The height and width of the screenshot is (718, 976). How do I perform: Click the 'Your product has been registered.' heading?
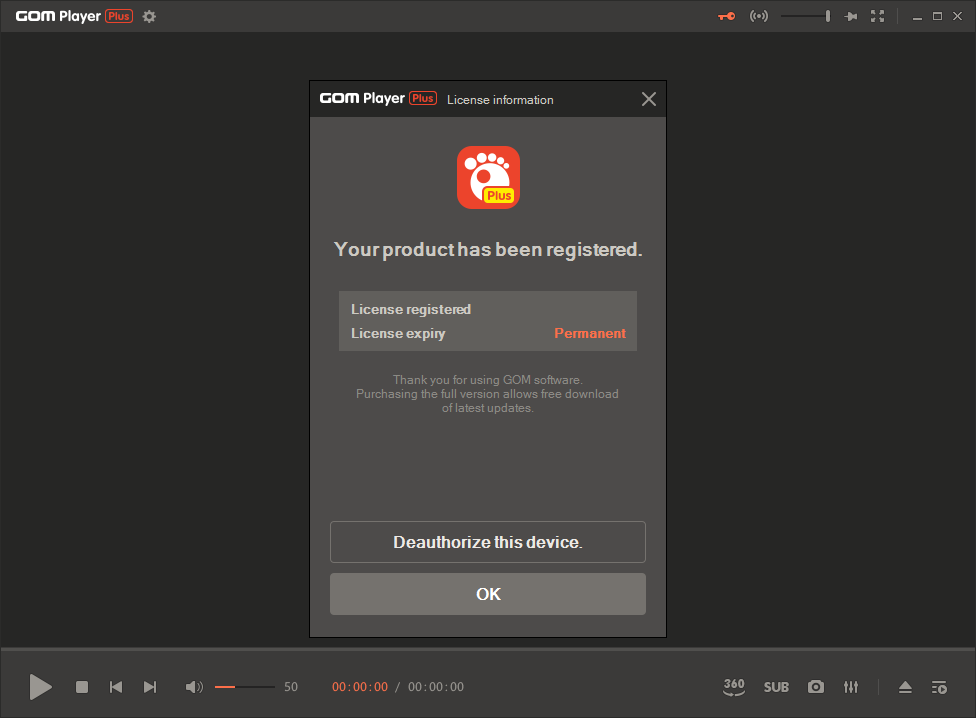pyautogui.click(x=488, y=249)
